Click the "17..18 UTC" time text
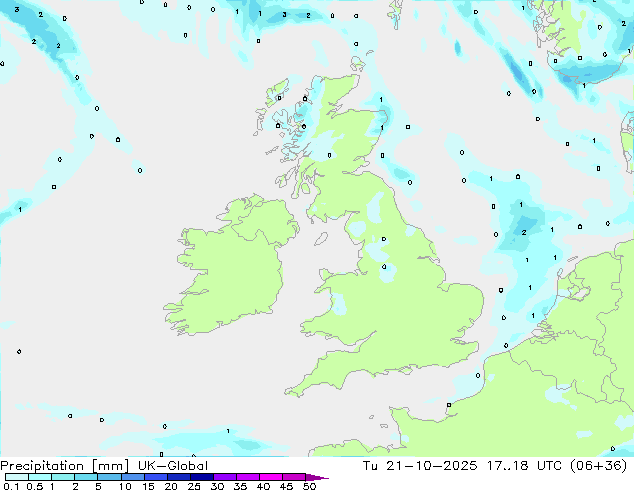The width and height of the screenshot is (634, 490). point(524,466)
